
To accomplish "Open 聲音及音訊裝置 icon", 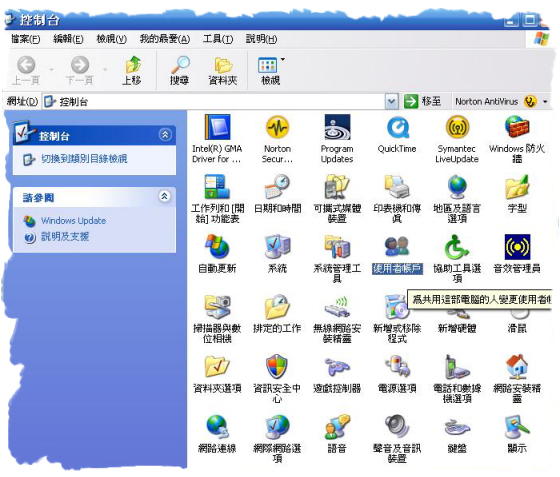I will 397,426.
